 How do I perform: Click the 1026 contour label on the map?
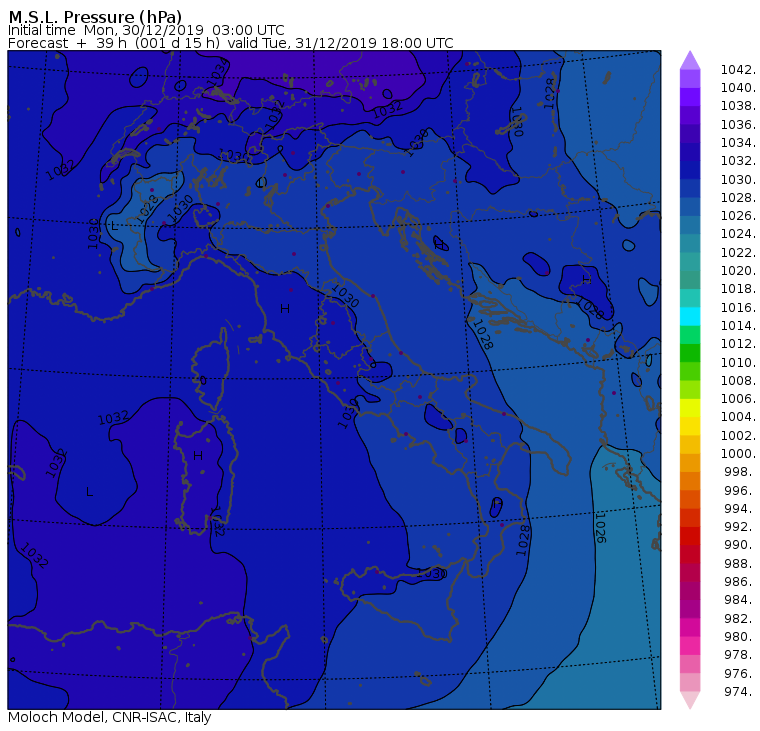[600, 528]
